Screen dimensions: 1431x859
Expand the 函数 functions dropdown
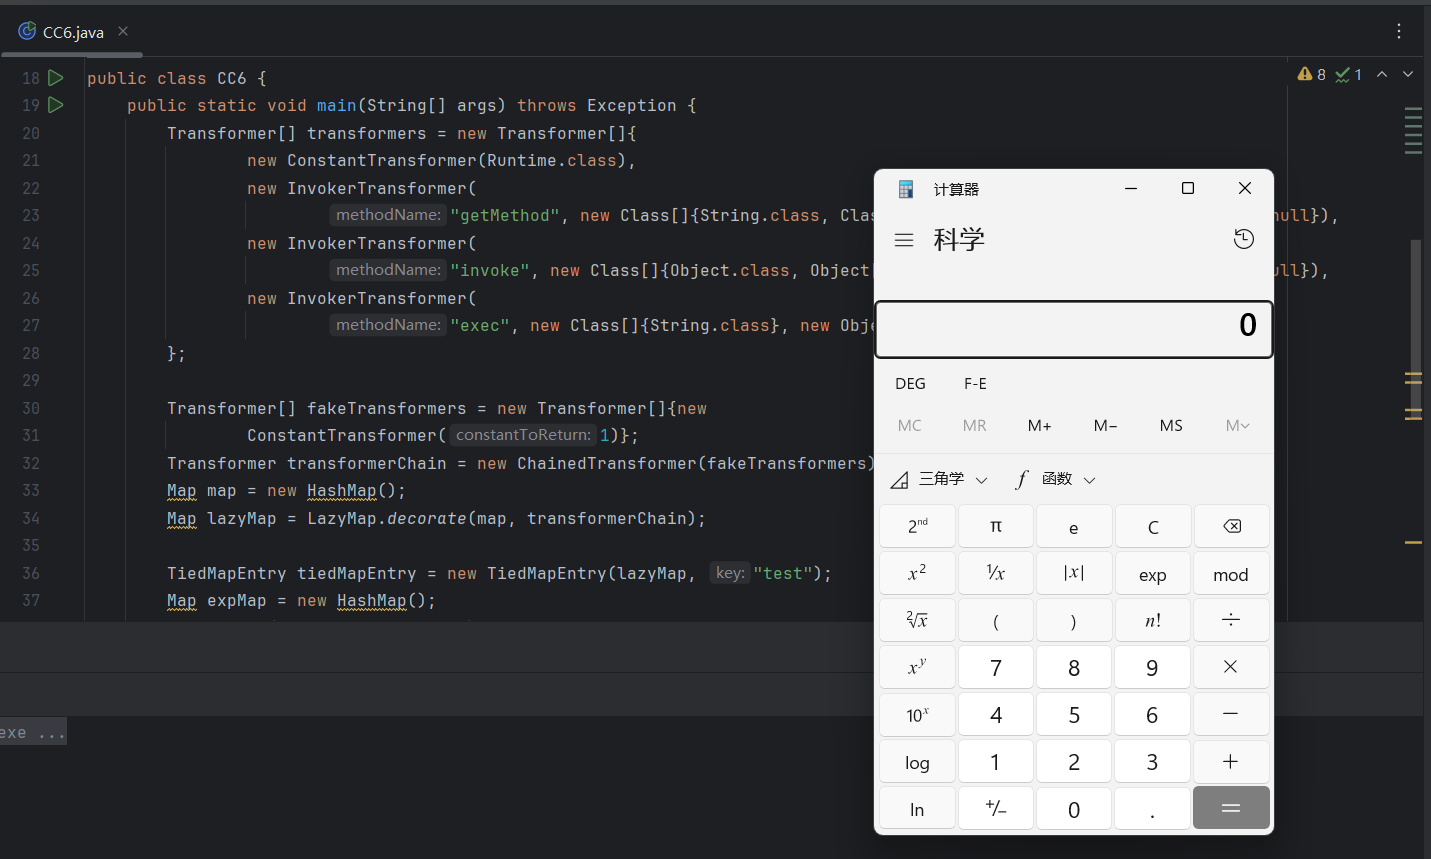(x=1055, y=479)
